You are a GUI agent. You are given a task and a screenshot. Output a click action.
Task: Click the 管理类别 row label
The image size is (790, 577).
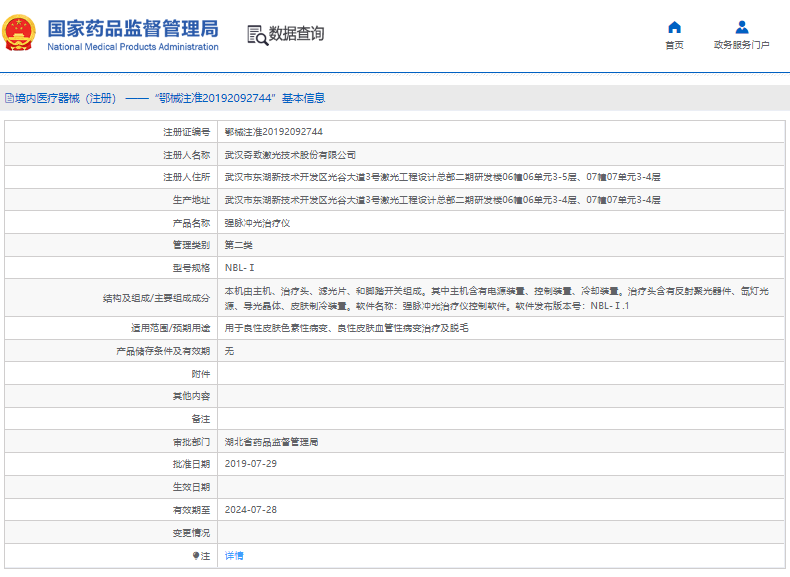191,245
